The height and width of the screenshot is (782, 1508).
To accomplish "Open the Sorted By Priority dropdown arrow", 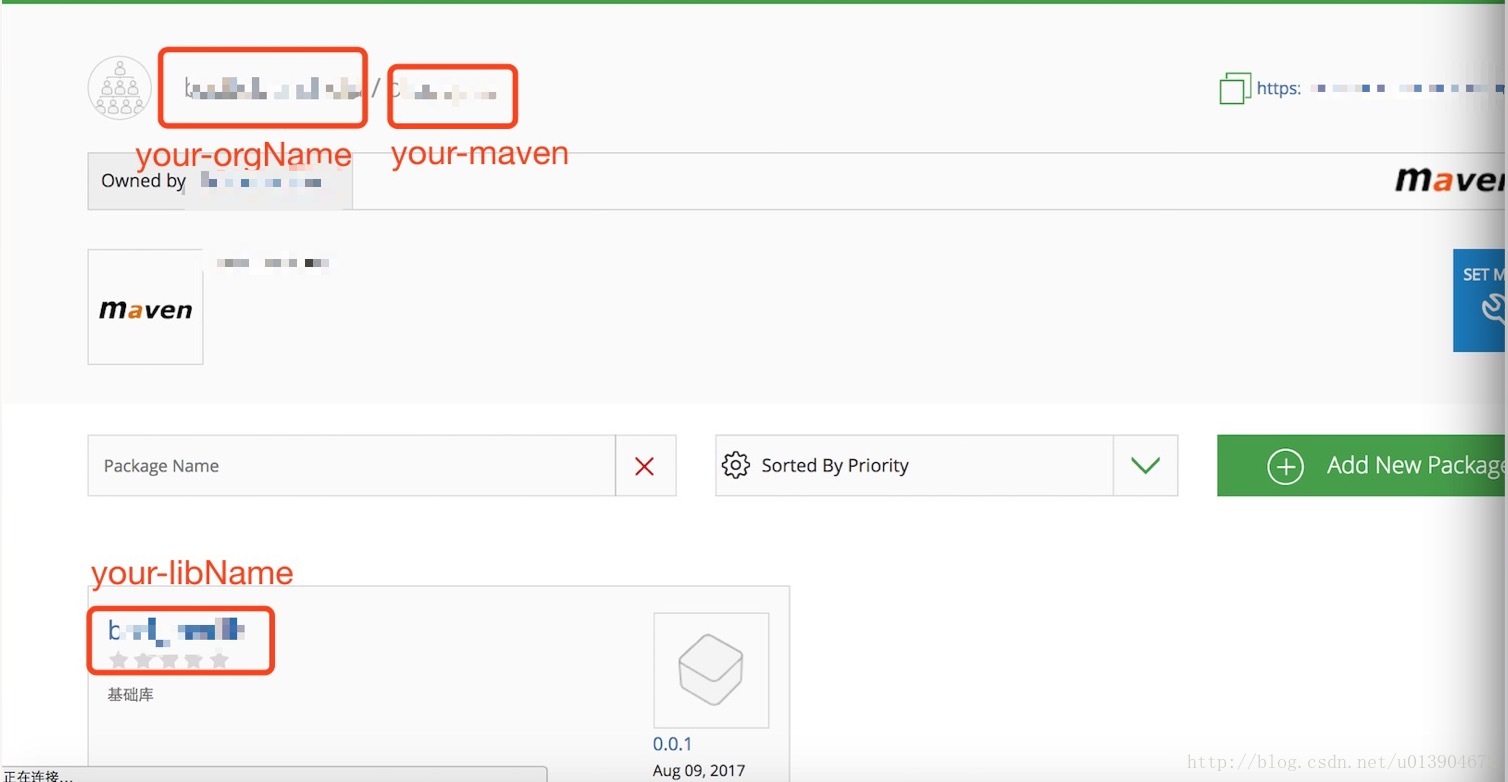I will pyautogui.click(x=1145, y=466).
